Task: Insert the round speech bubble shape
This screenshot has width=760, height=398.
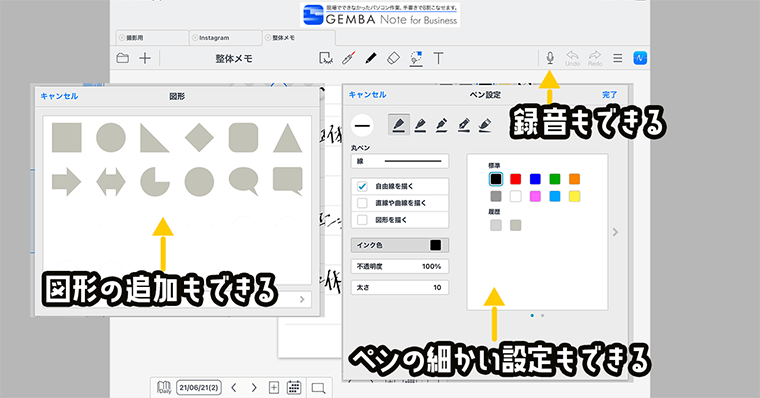Action: [x=243, y=181]
